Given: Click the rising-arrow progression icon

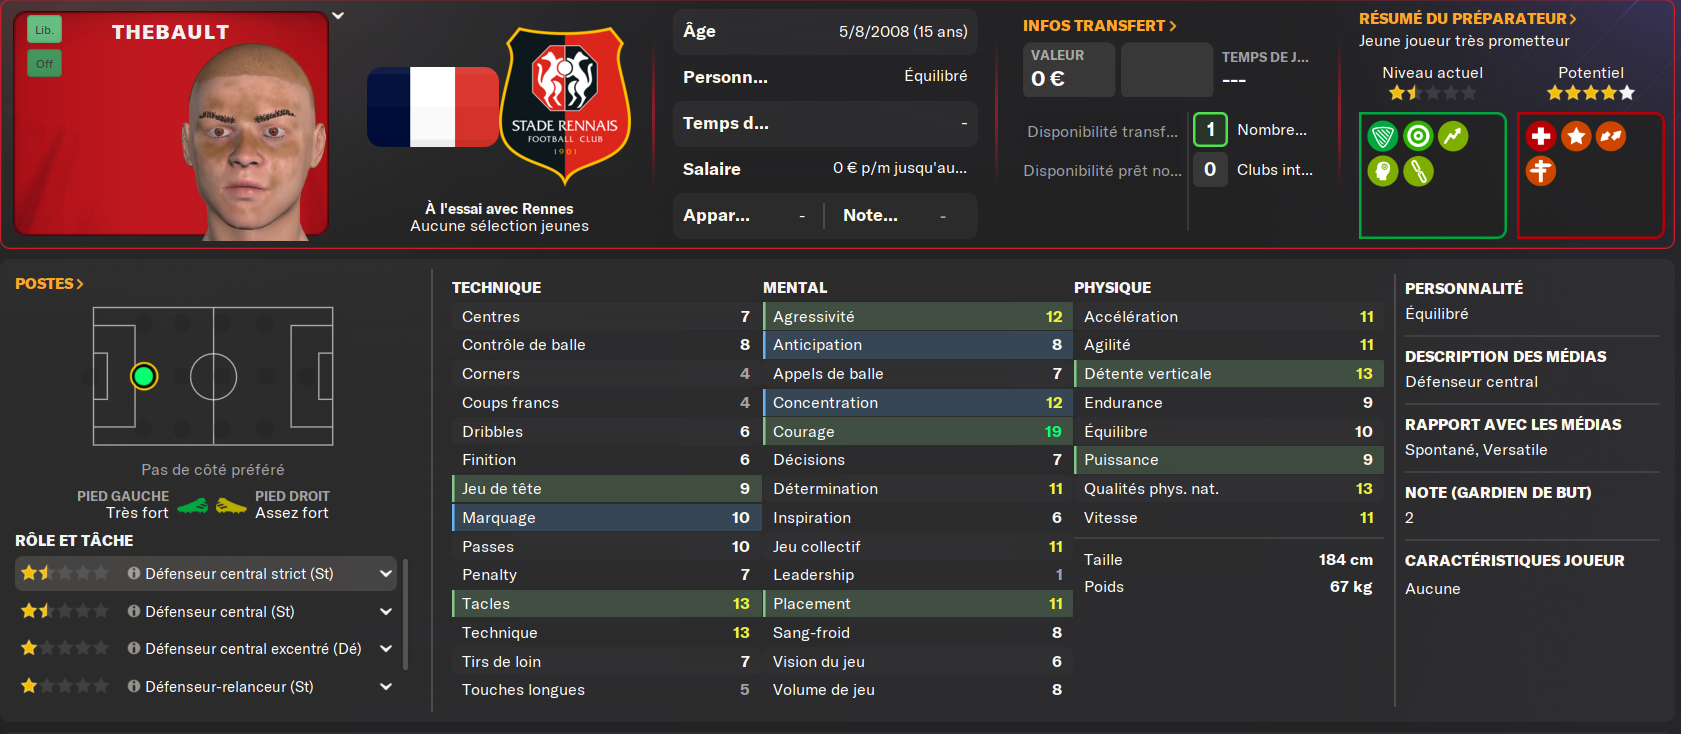Looking at the screenshot, I should pyautogui.click(x=1453, y=136).
